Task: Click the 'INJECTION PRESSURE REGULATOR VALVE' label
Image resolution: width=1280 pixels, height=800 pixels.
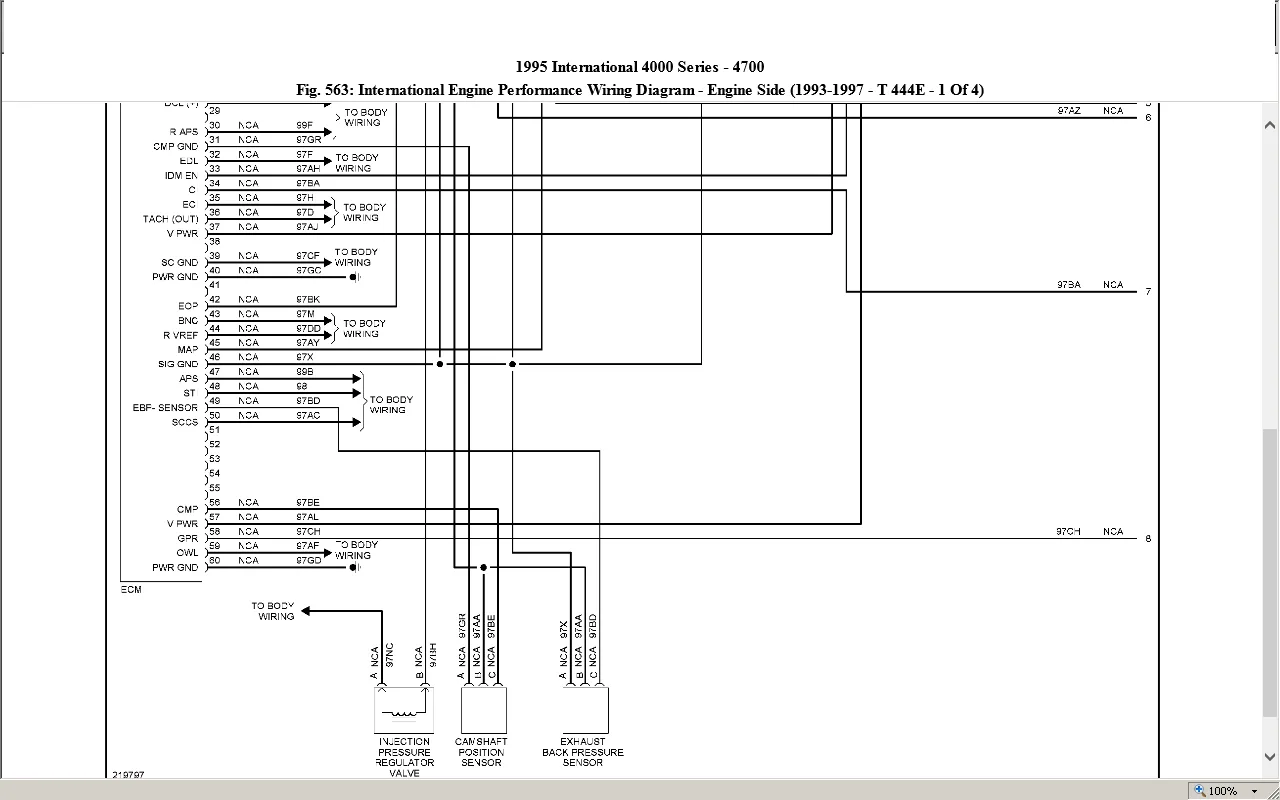Action: click(404, 757)
